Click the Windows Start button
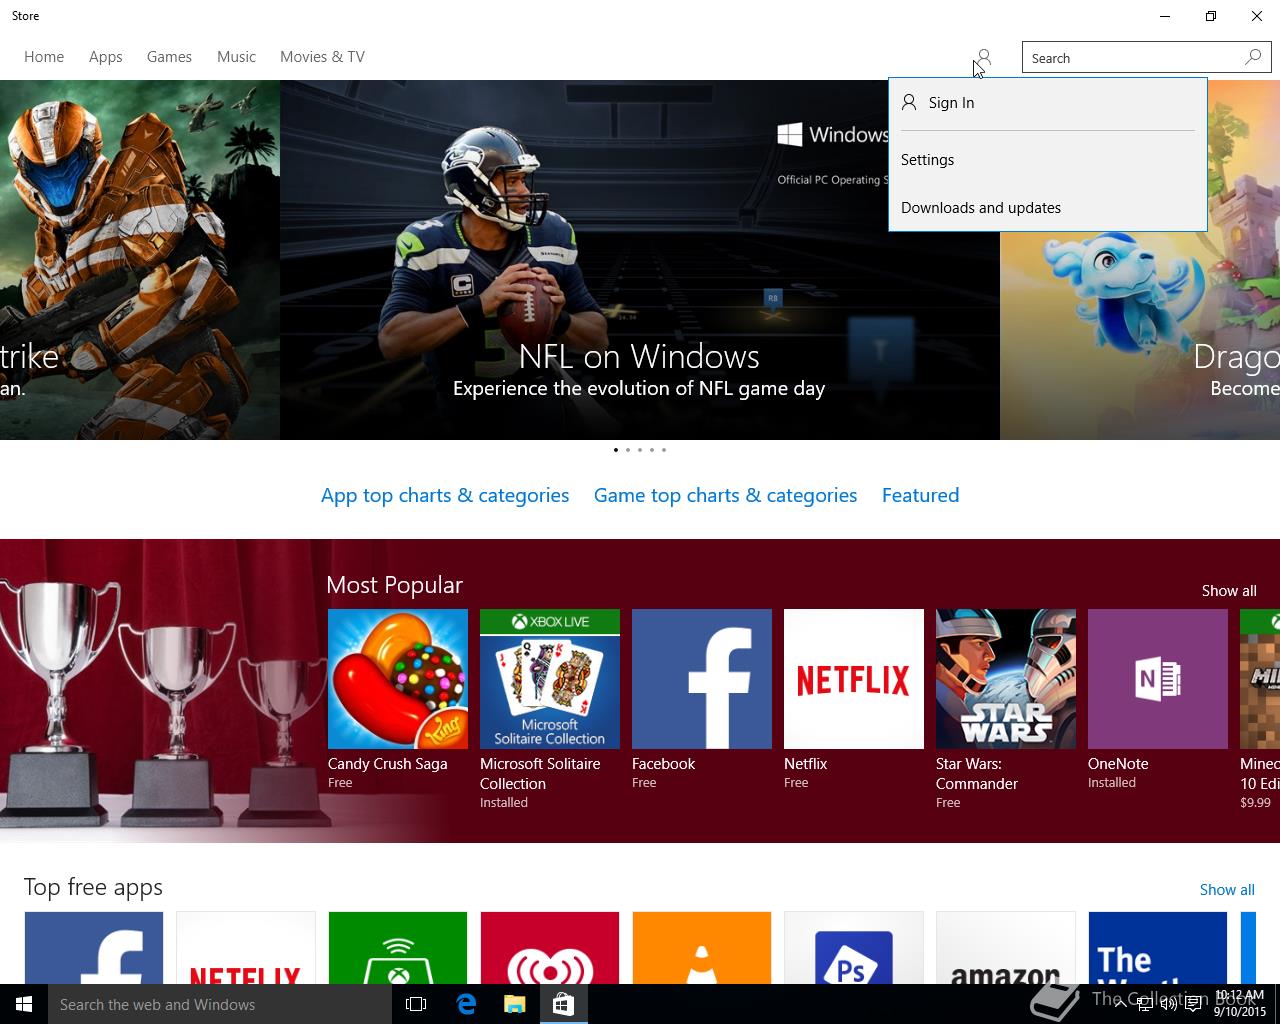1280x1024 pixels. click(x=24, y=1004)
